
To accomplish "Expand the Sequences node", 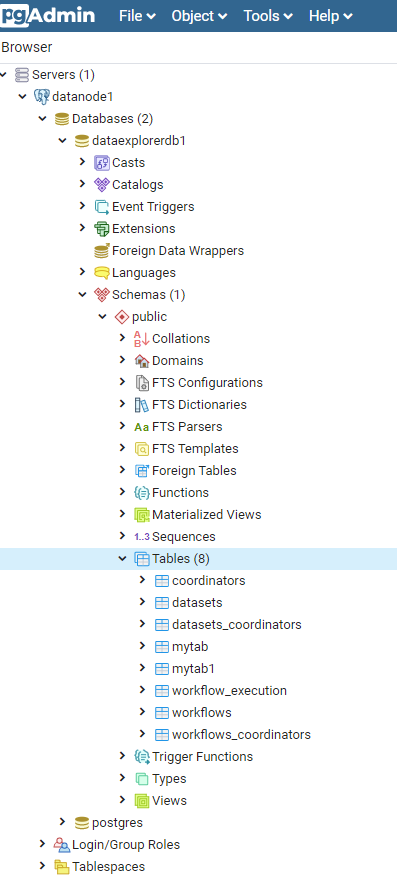I will click(x=123, y=536).
